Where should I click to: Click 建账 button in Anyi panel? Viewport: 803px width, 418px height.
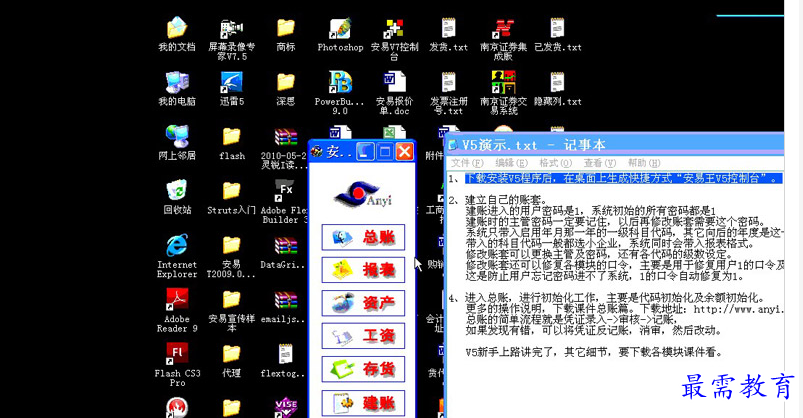(363, 403)
